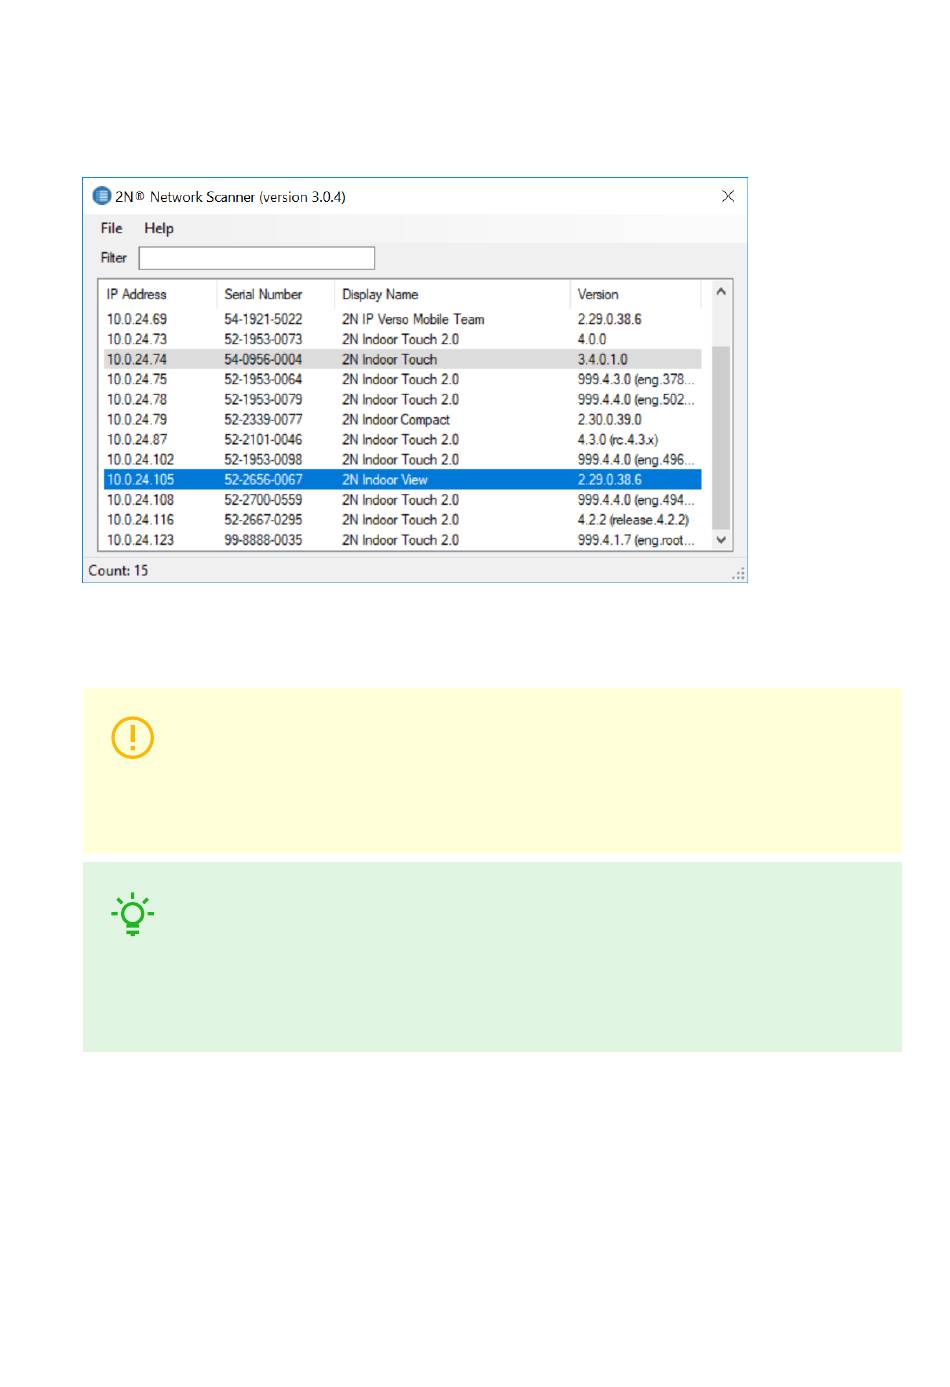Select device row 10.0.24.123
The image size is (950, 1387).
(402, 539)
